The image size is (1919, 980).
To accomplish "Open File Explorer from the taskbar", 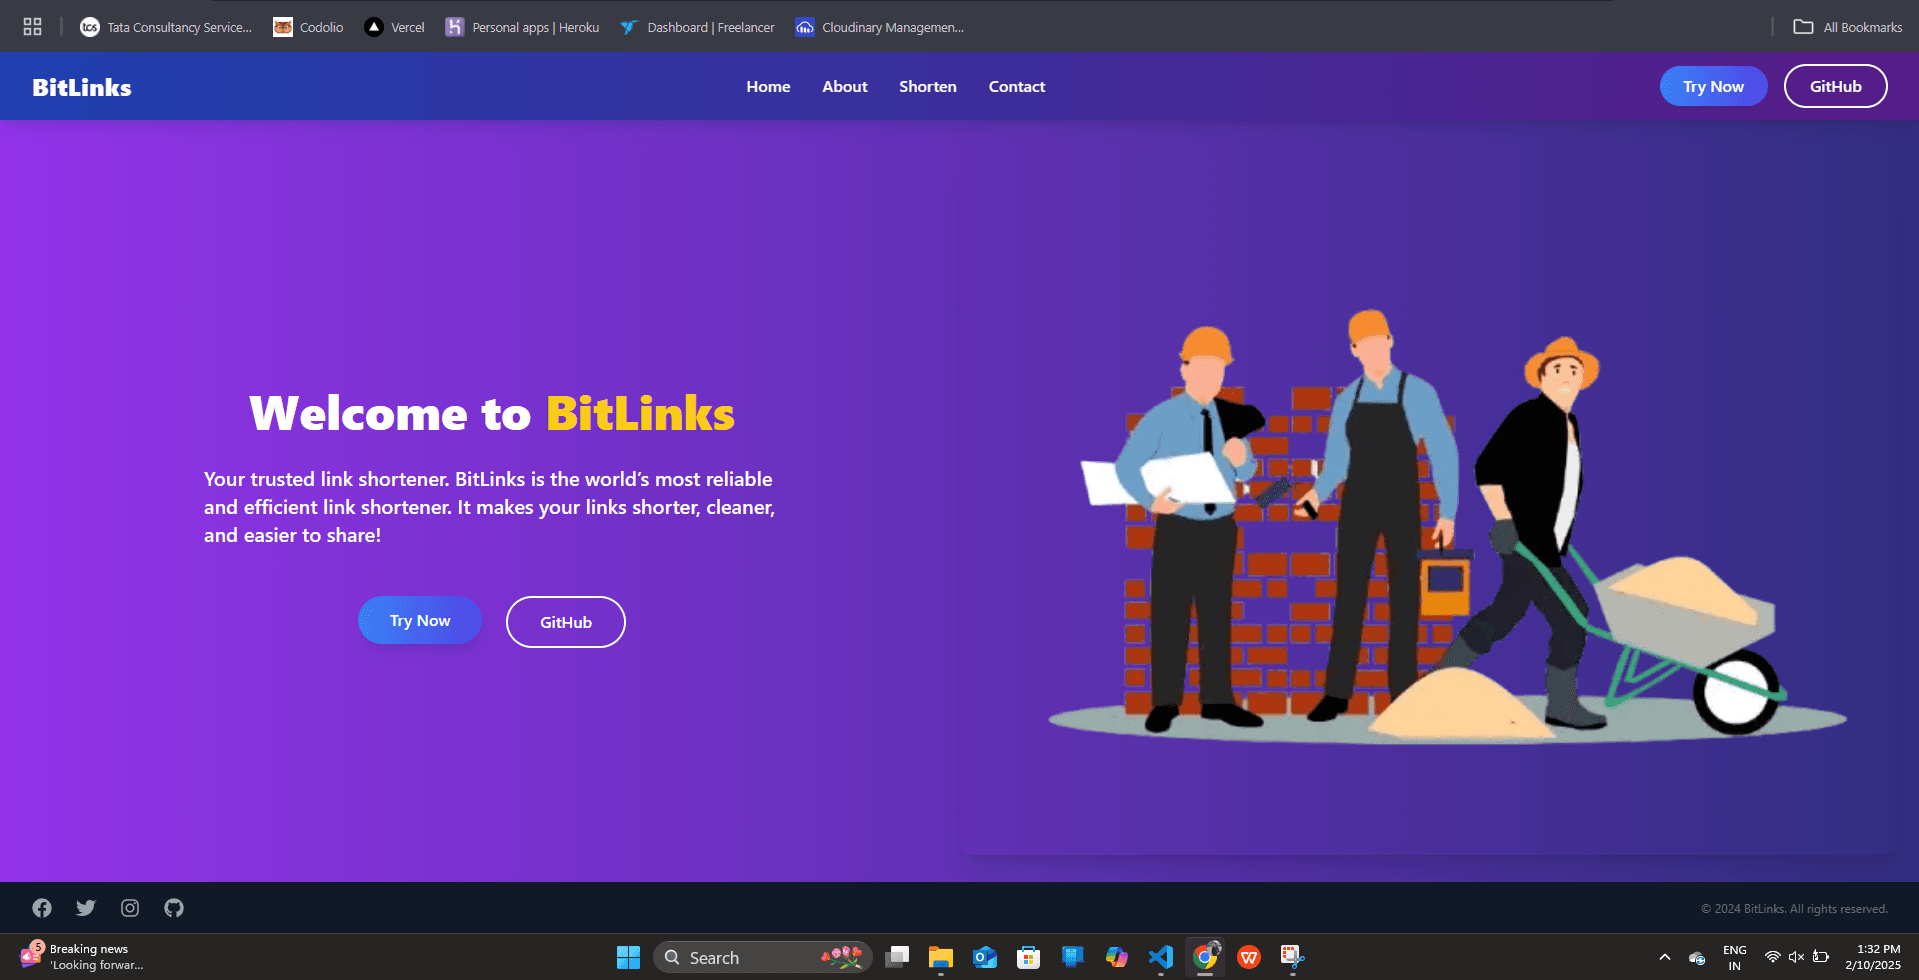I will [939, 957].
